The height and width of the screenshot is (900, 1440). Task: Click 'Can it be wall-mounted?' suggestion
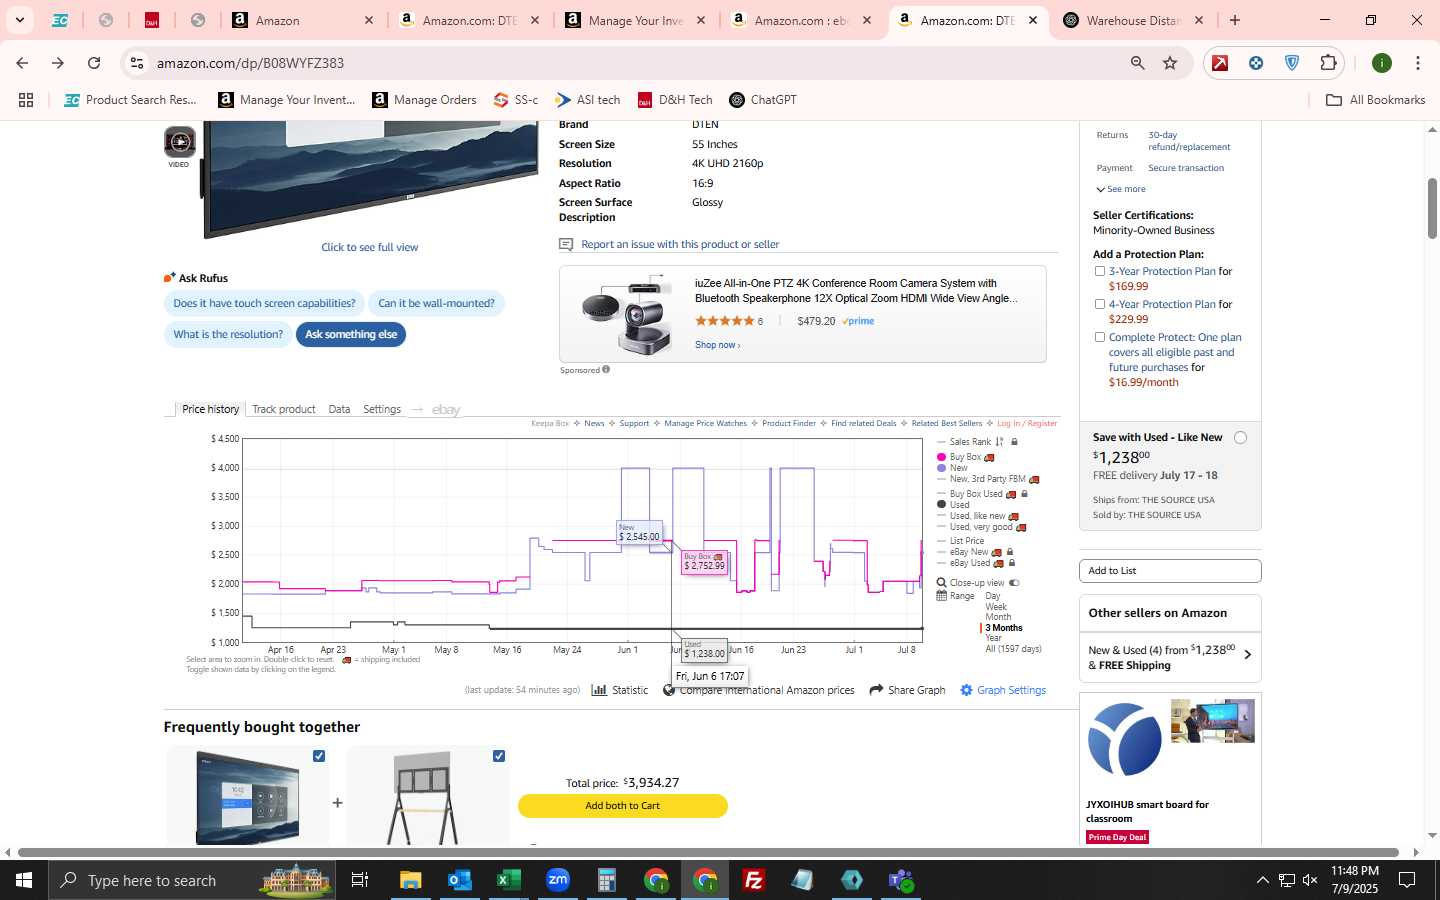click(436, 304)
